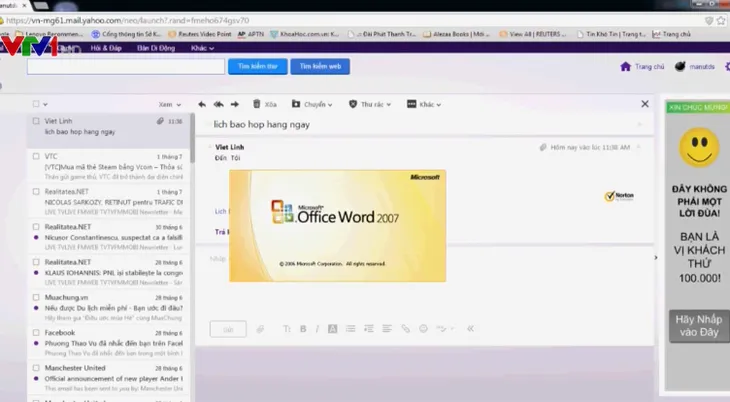Close the opened message with X
730x402 pixels.
[645, 104]
